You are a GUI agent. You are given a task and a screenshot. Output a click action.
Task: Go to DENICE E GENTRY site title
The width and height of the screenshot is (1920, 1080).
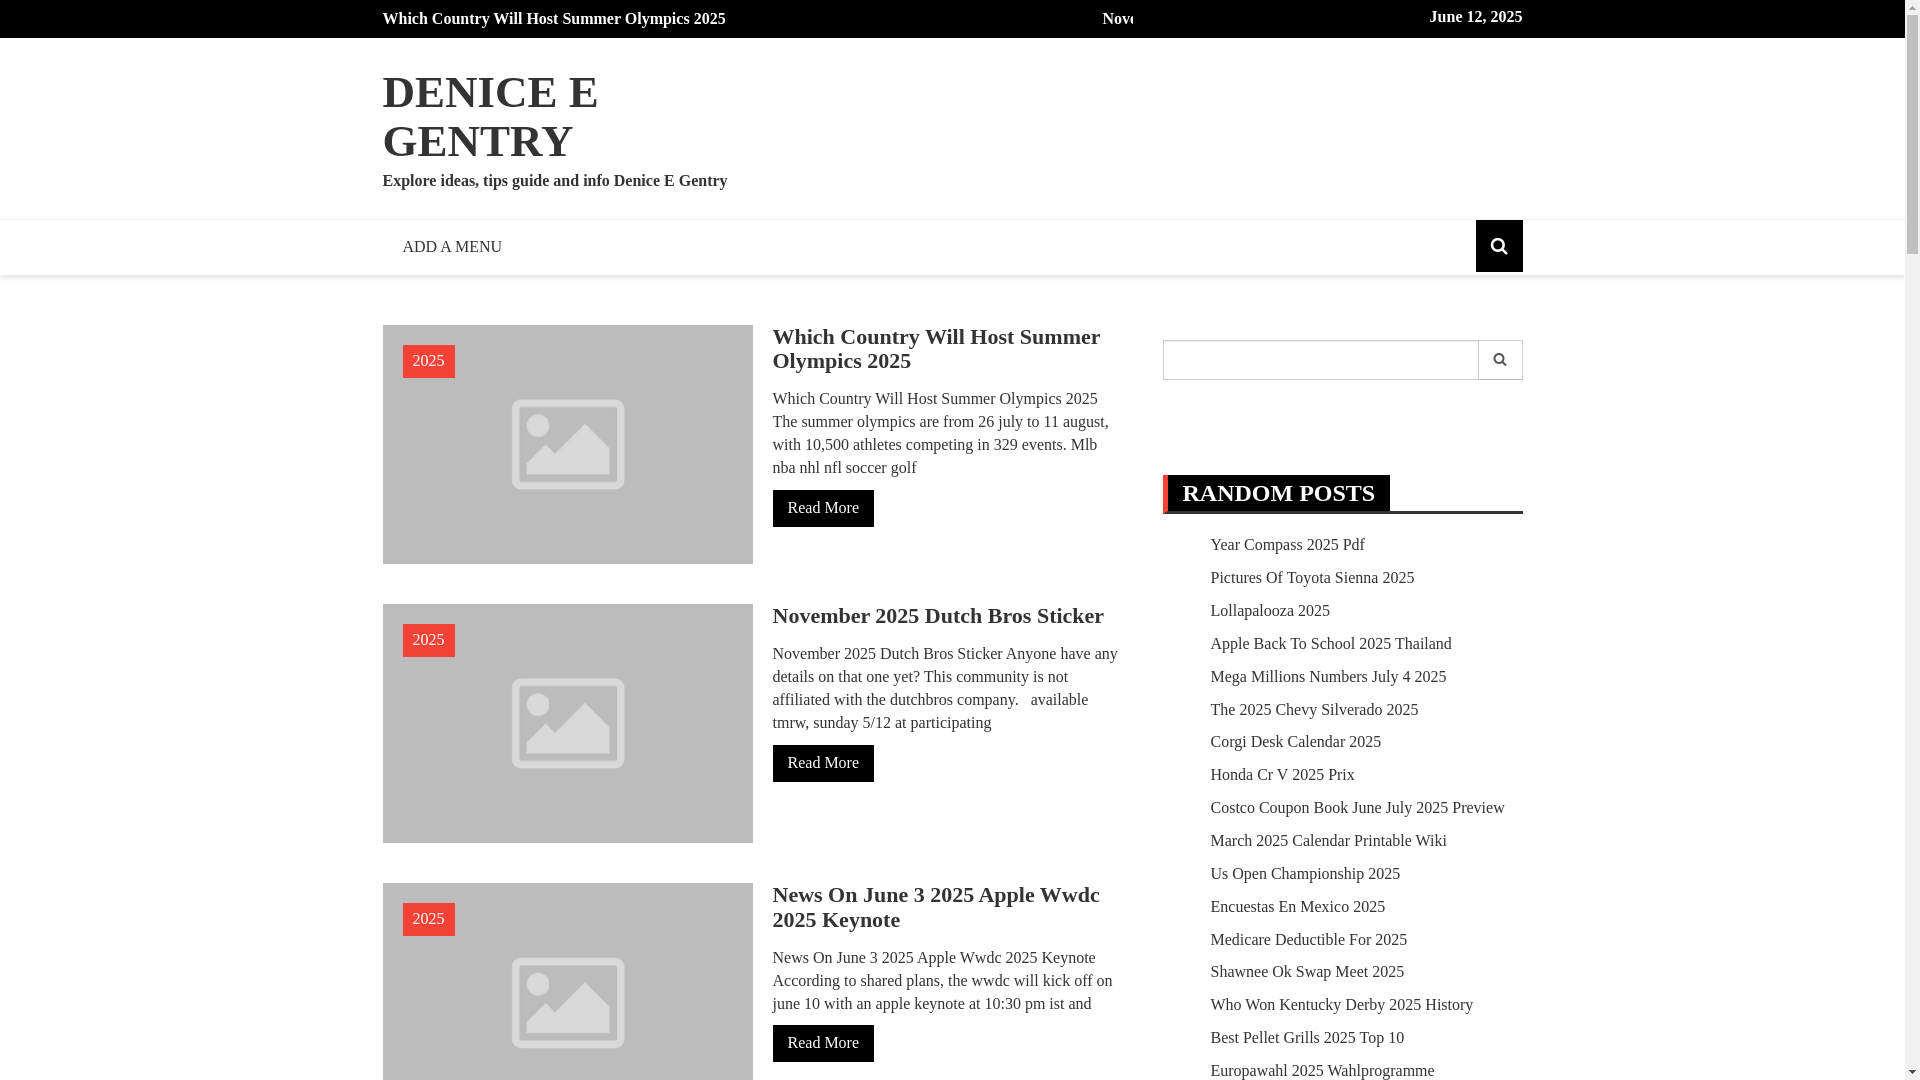tap(490, 116)
